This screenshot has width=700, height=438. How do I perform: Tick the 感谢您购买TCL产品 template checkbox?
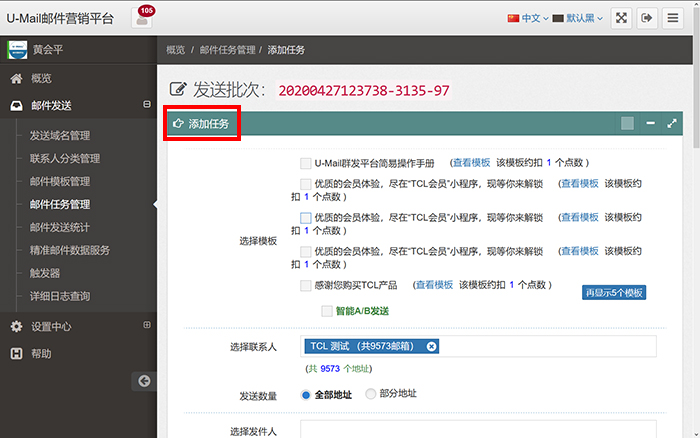pyautogui.click(x=306, y=285)
